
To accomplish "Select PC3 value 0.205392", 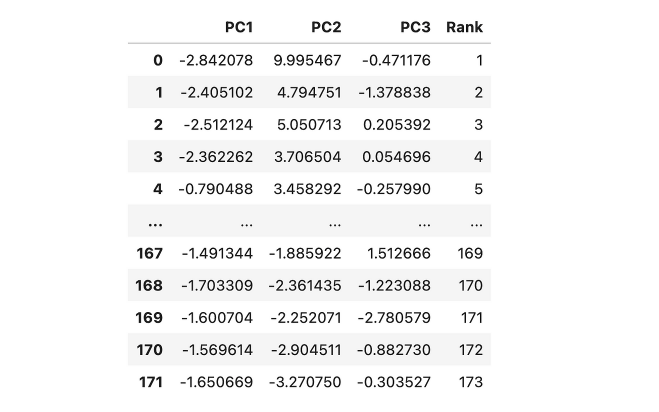I will [x=397, y=125].
